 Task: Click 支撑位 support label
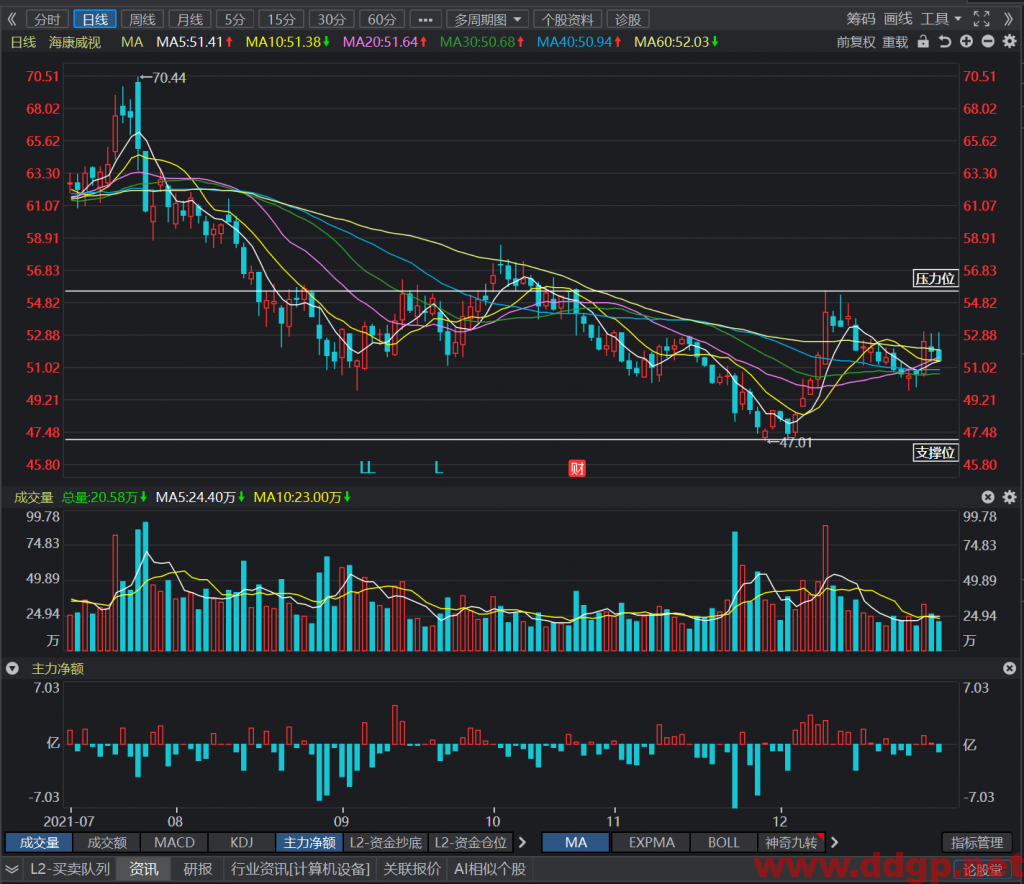(x=935, y=452)
